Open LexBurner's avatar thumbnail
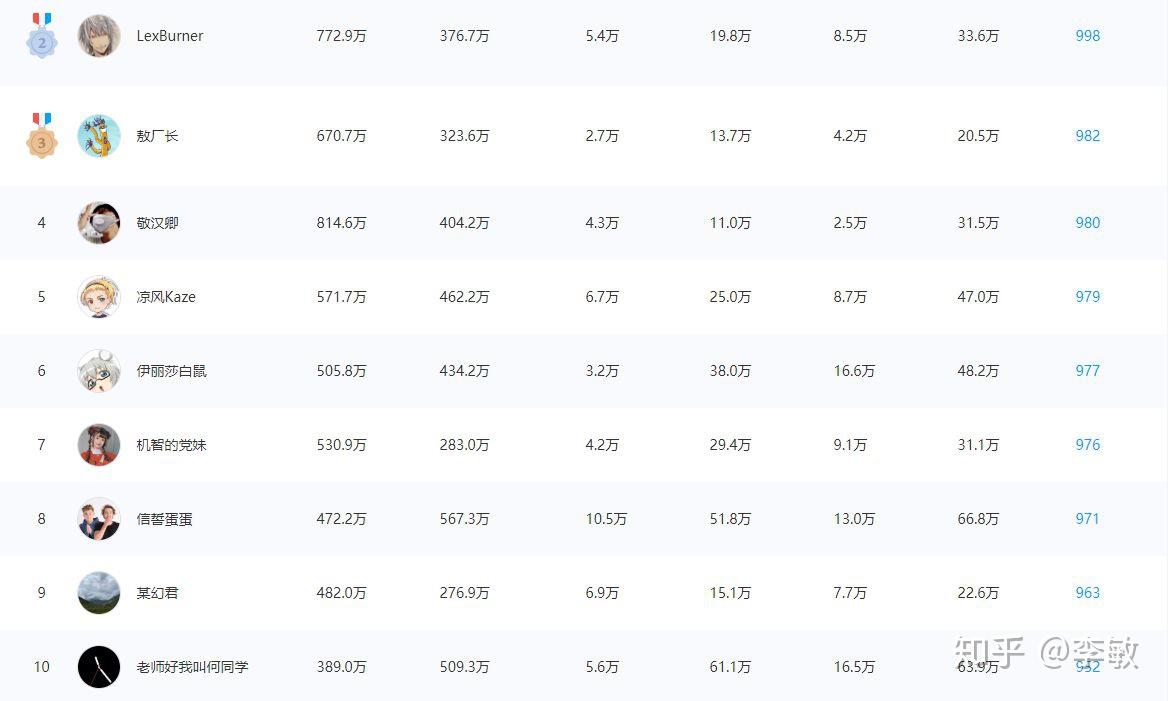The width and height of the screenshot is (1168, 701). [99, 36]
